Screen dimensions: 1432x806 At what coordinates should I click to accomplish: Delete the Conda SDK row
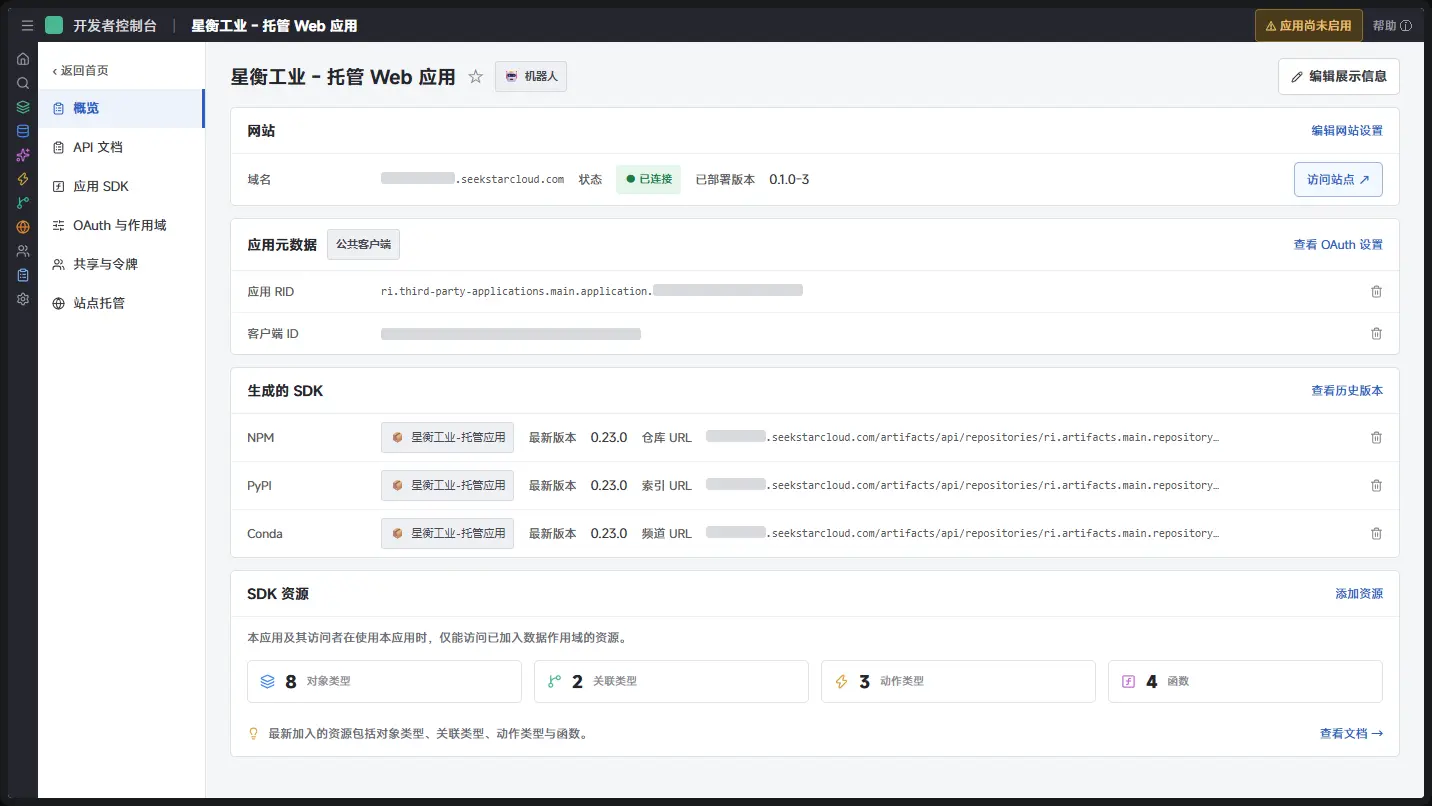[1376, 533]
